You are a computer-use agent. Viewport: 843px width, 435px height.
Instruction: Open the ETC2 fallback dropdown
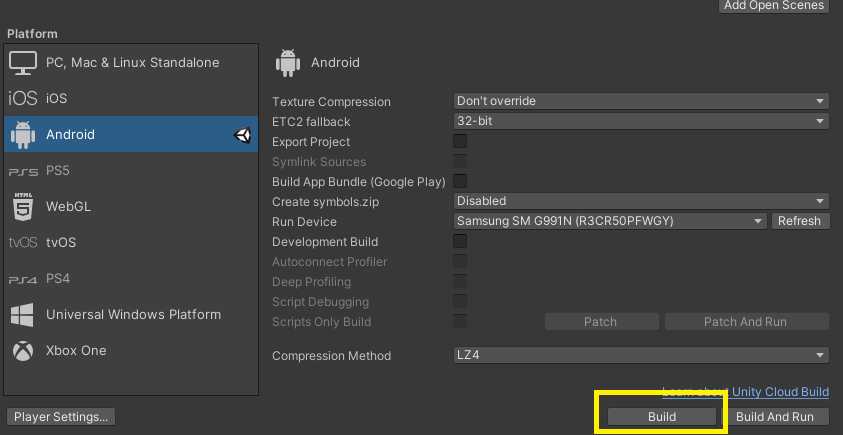pyautogui.click(x=641, y=121)
